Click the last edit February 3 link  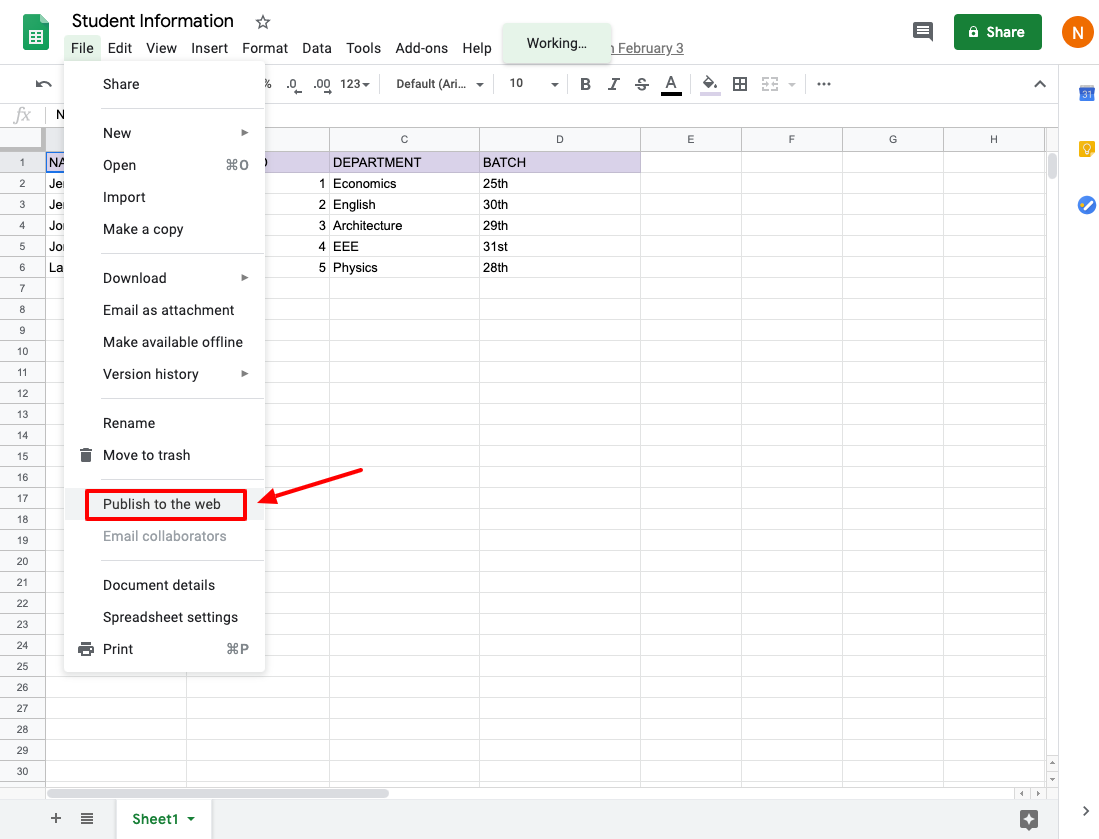coord(648,47)
